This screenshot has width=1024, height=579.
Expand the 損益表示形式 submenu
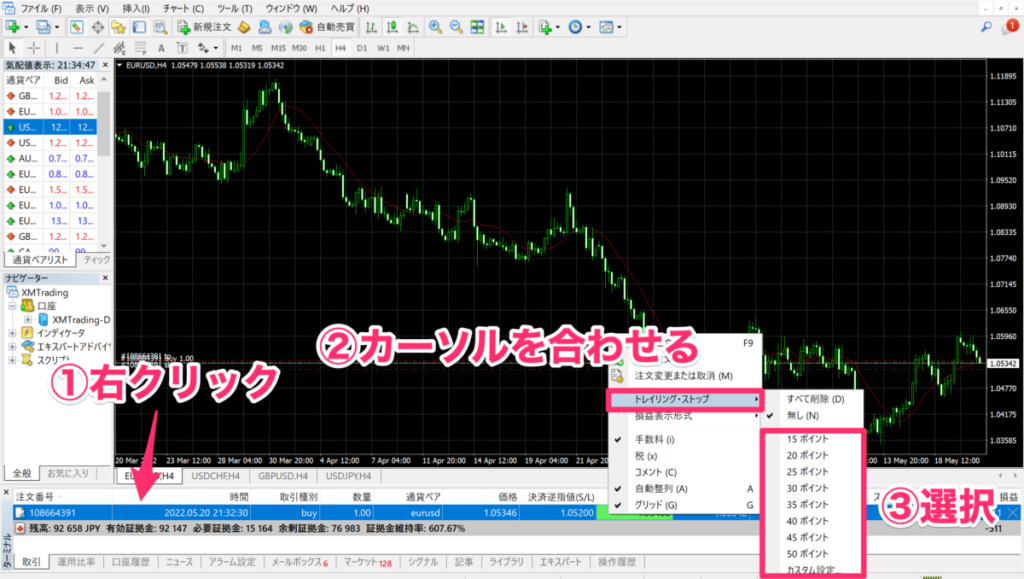(x=685, y=416)
